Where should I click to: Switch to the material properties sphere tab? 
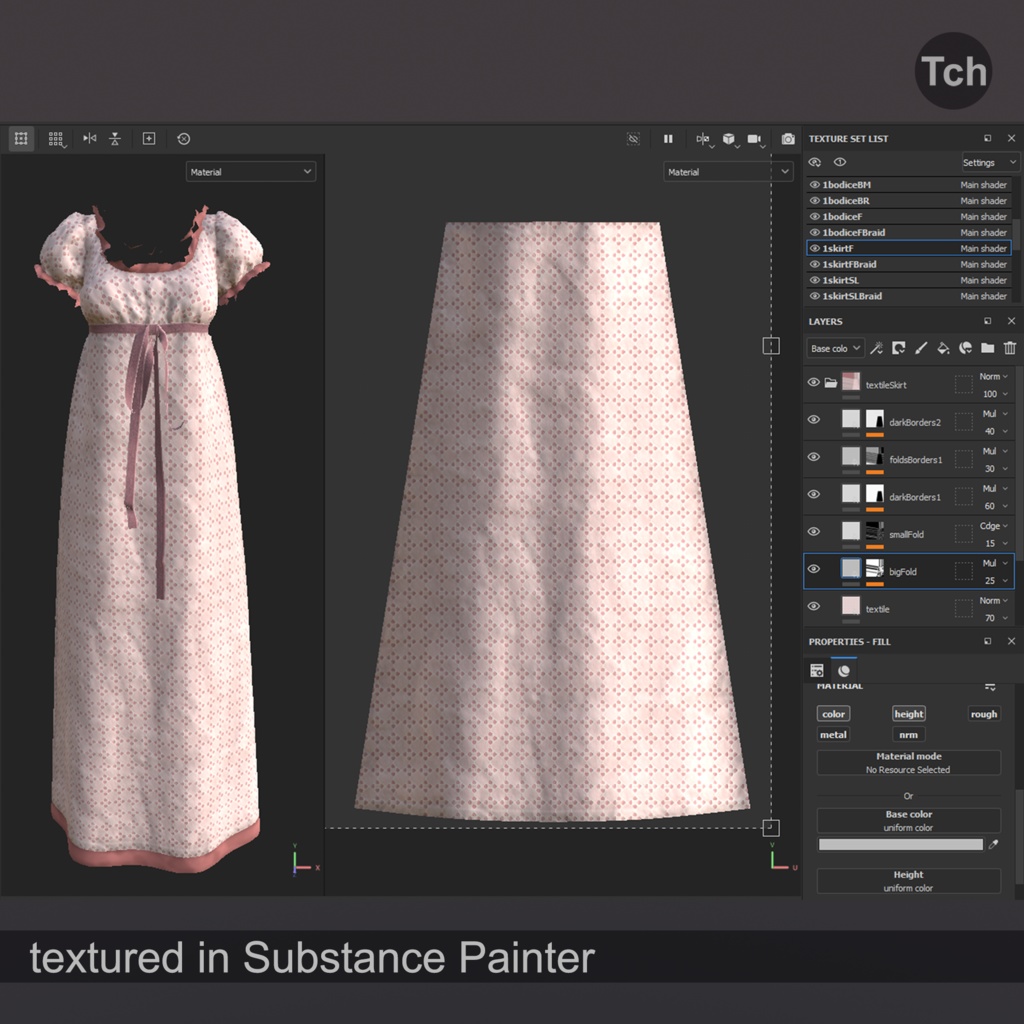click(x=843, y=670)
